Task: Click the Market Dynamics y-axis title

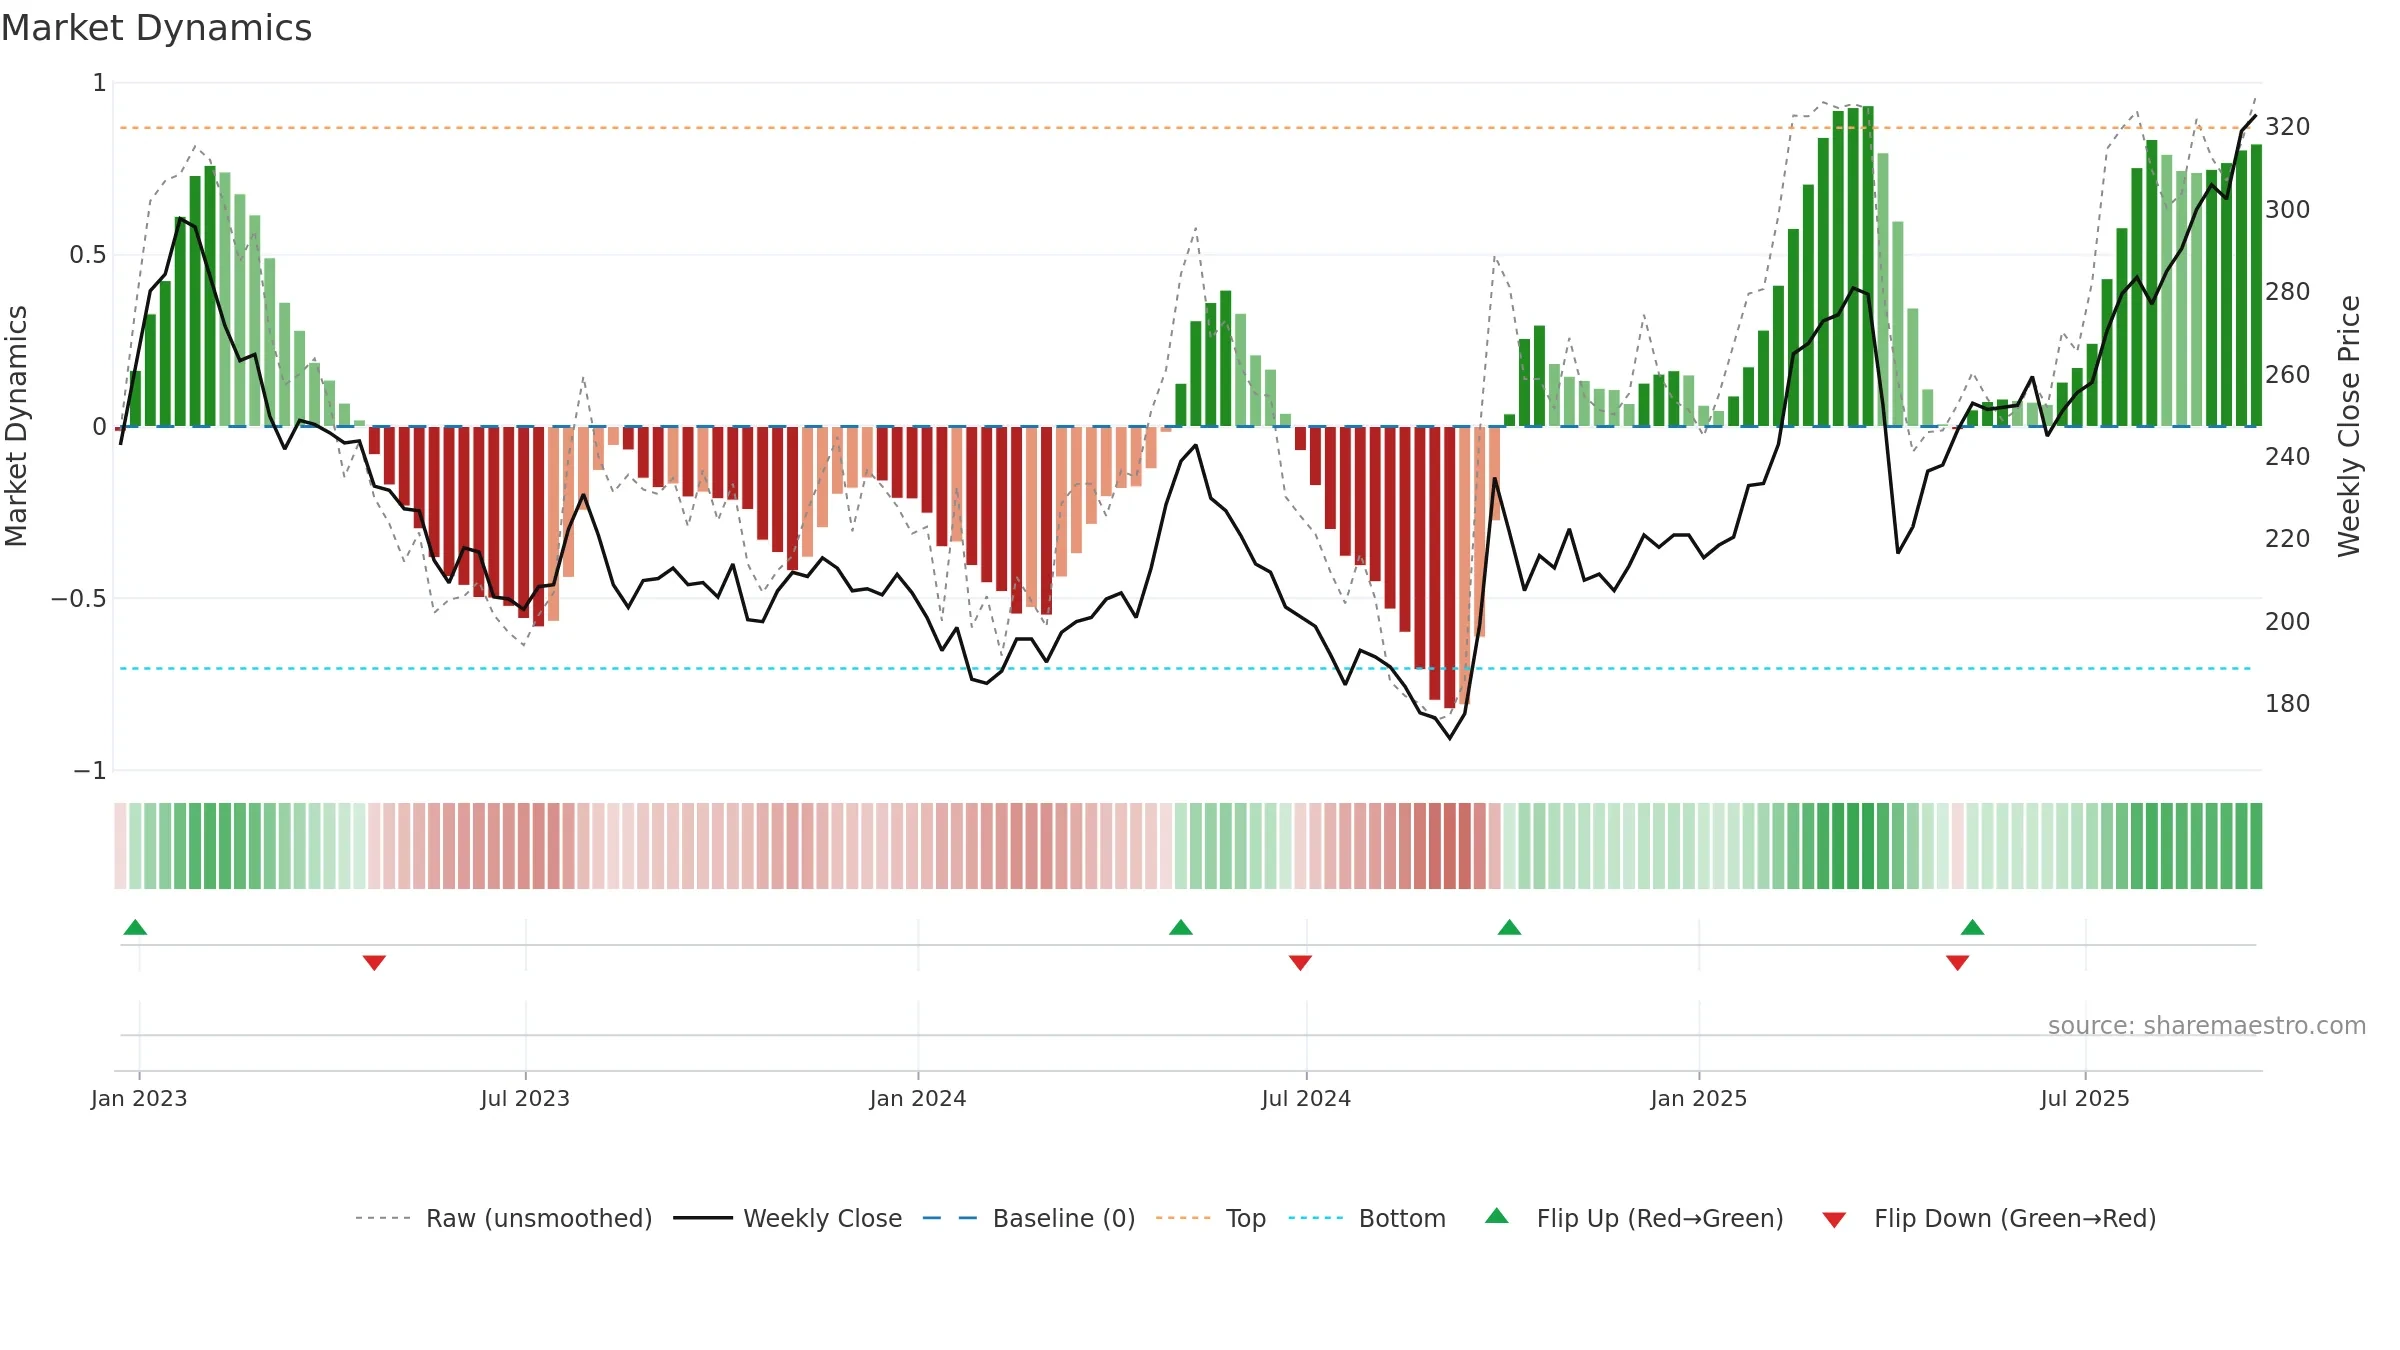Action: click(x=16, y=426)
